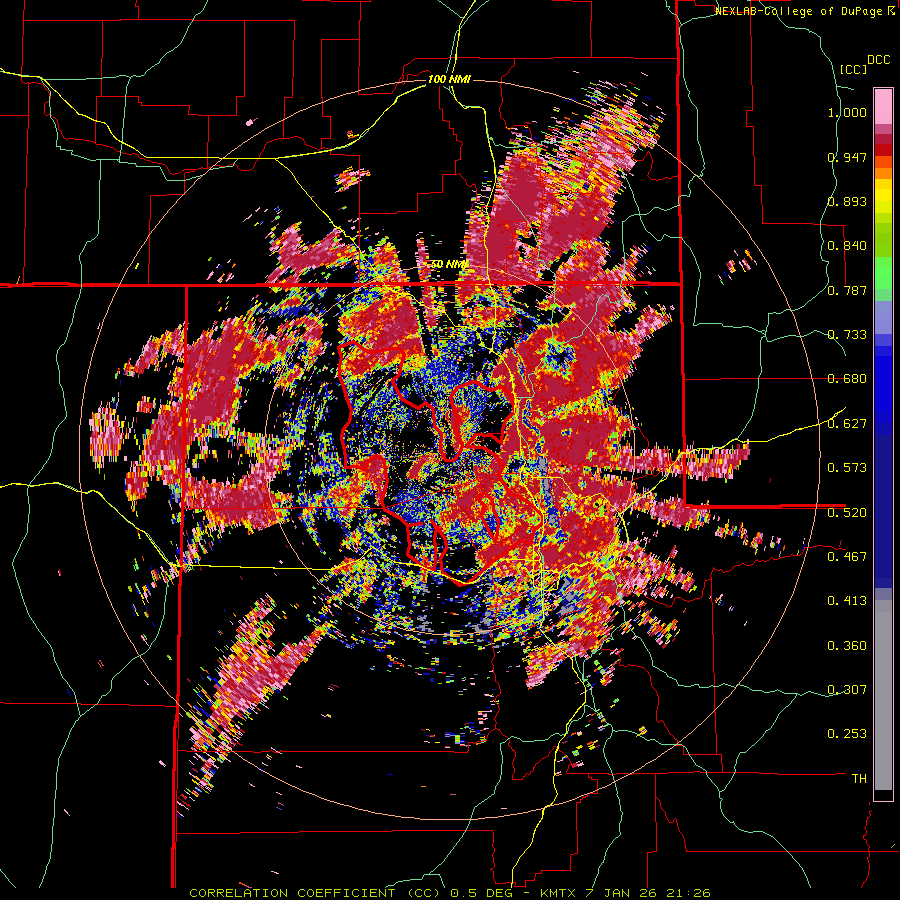Viewport: 900px width, 900px height.
Task: Select the 0.573 scale value
Action: pos(847,468)
